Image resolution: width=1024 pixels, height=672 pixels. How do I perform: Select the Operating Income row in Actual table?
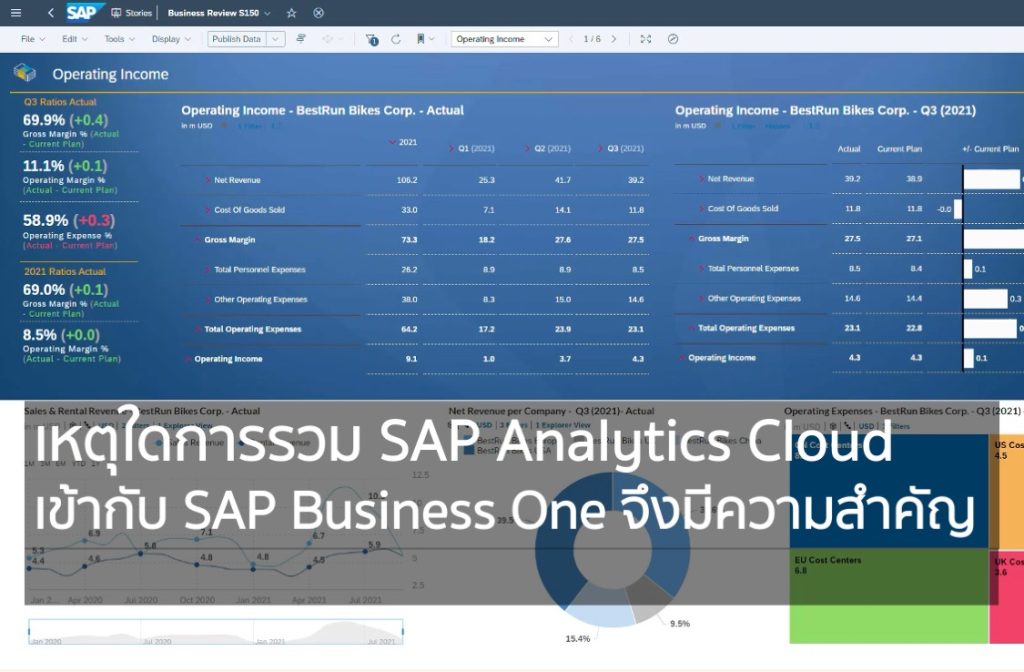point(228,359)
